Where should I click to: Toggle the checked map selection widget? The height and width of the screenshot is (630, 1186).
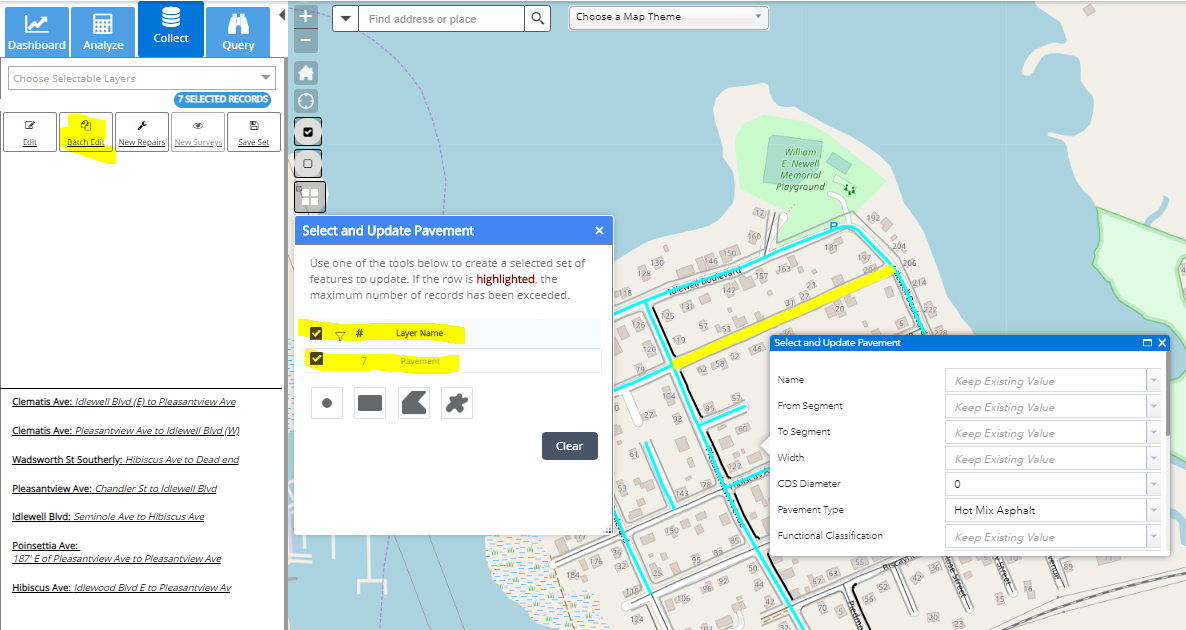[x=308, y=131]
